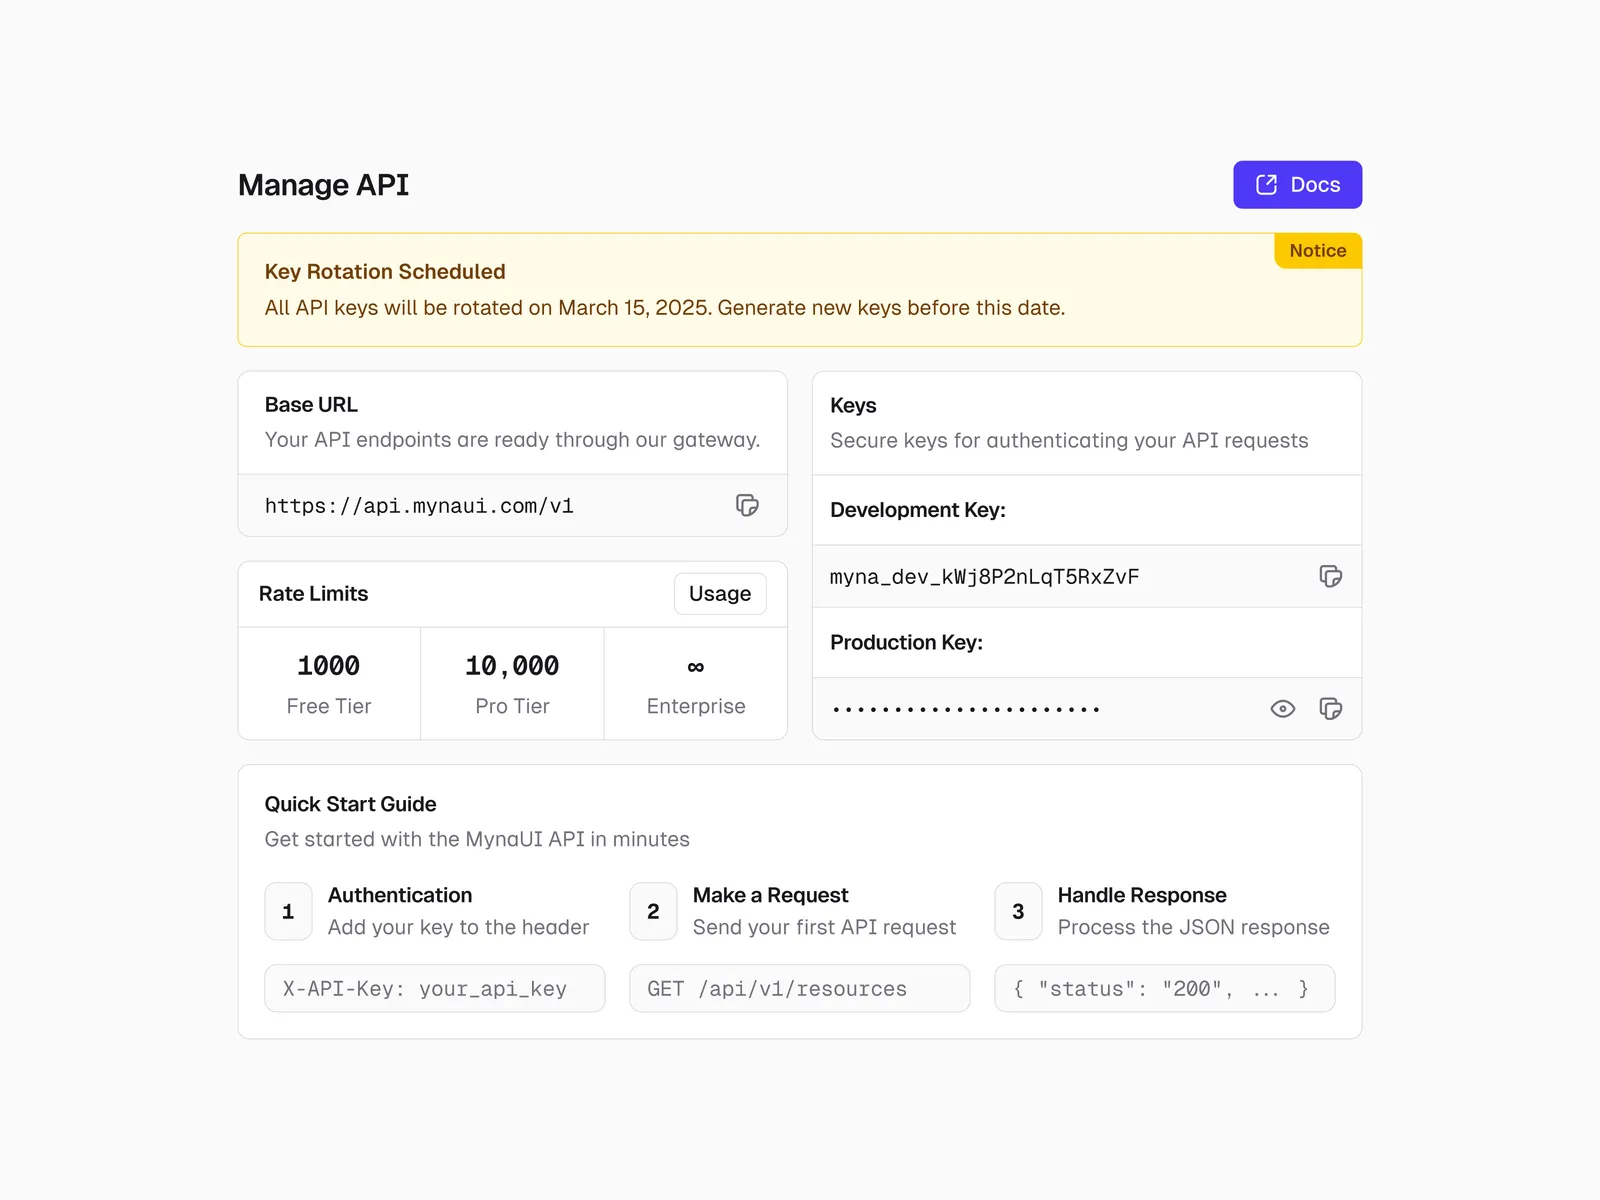1600x1200 pixels.
Task: Click the Notice badge on the banner
Action: (x=1317, y=251)
